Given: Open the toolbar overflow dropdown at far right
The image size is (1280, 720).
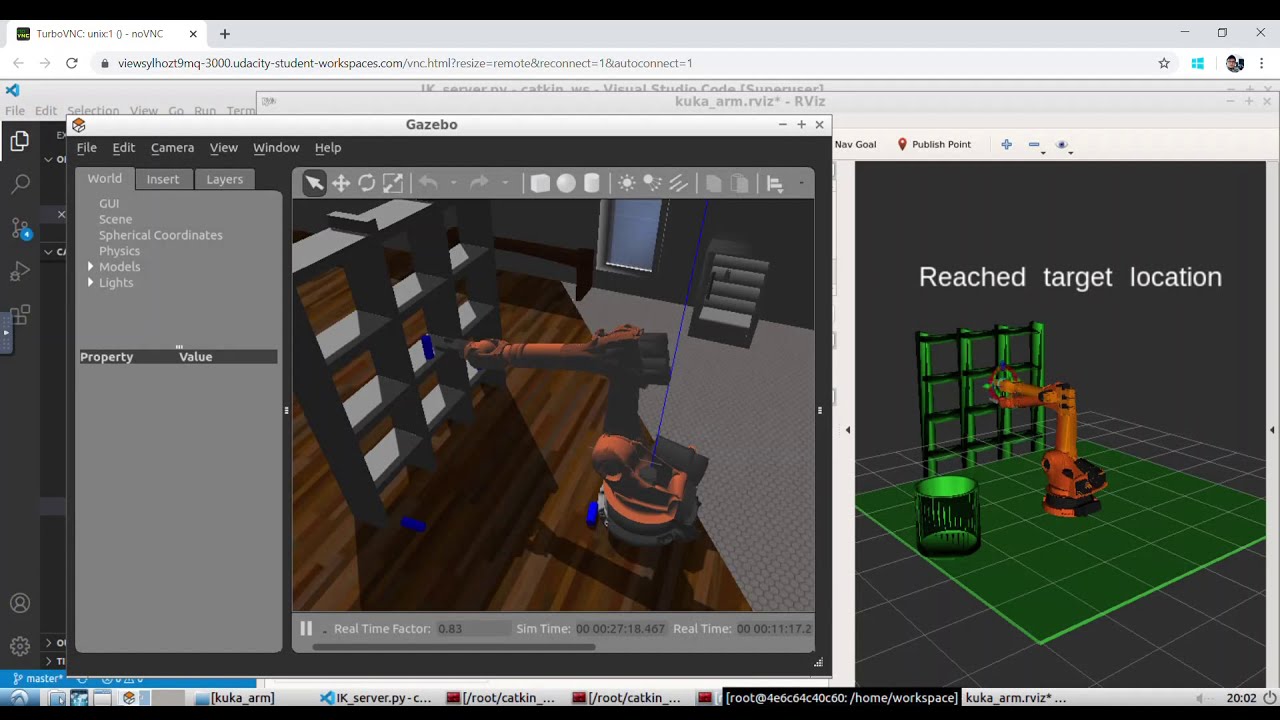Looking at the screenshot, I should pyautogui.click(x=801, y=183).
